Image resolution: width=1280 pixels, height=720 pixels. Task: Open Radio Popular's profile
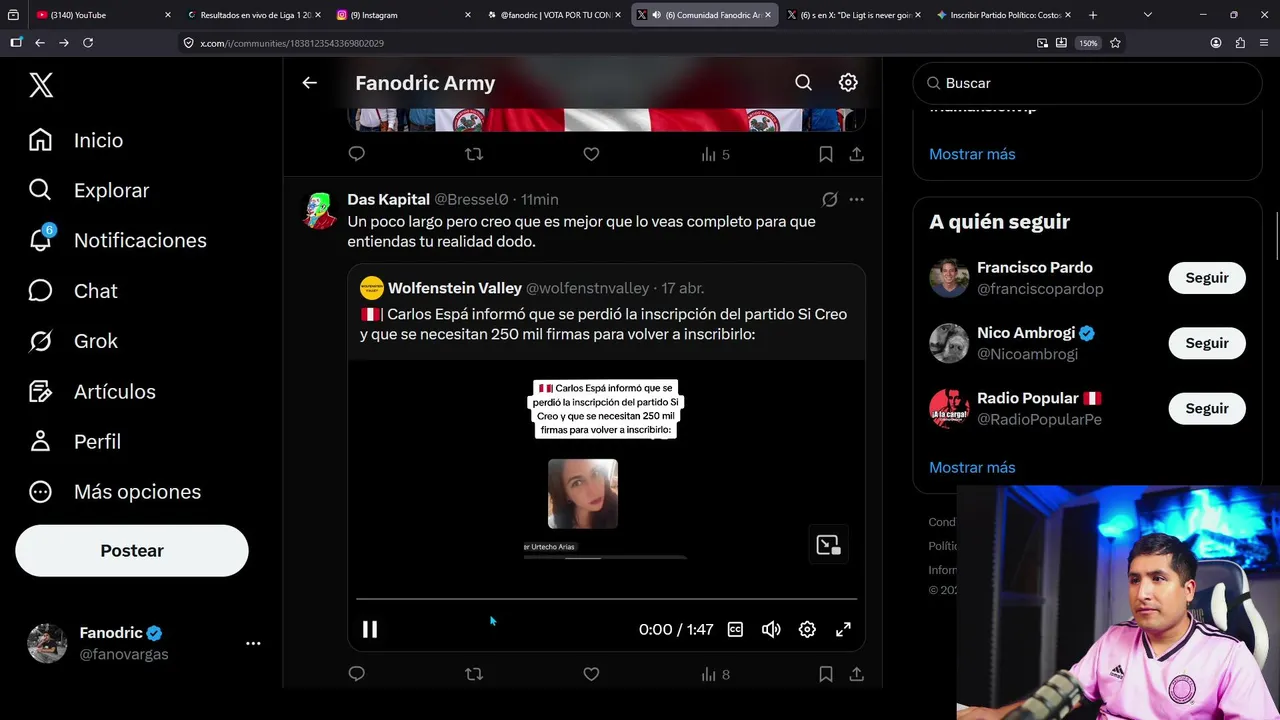click(x=1029, y=398)
